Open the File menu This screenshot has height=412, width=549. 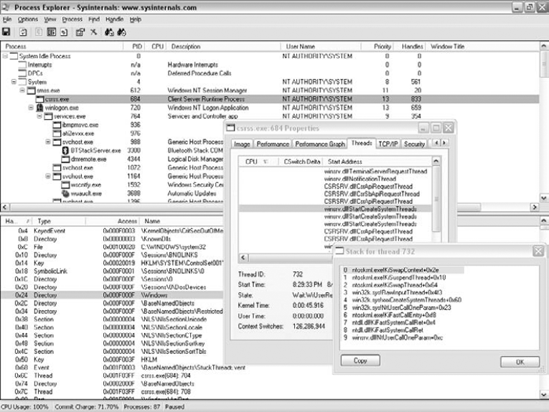tap(7, 19)
